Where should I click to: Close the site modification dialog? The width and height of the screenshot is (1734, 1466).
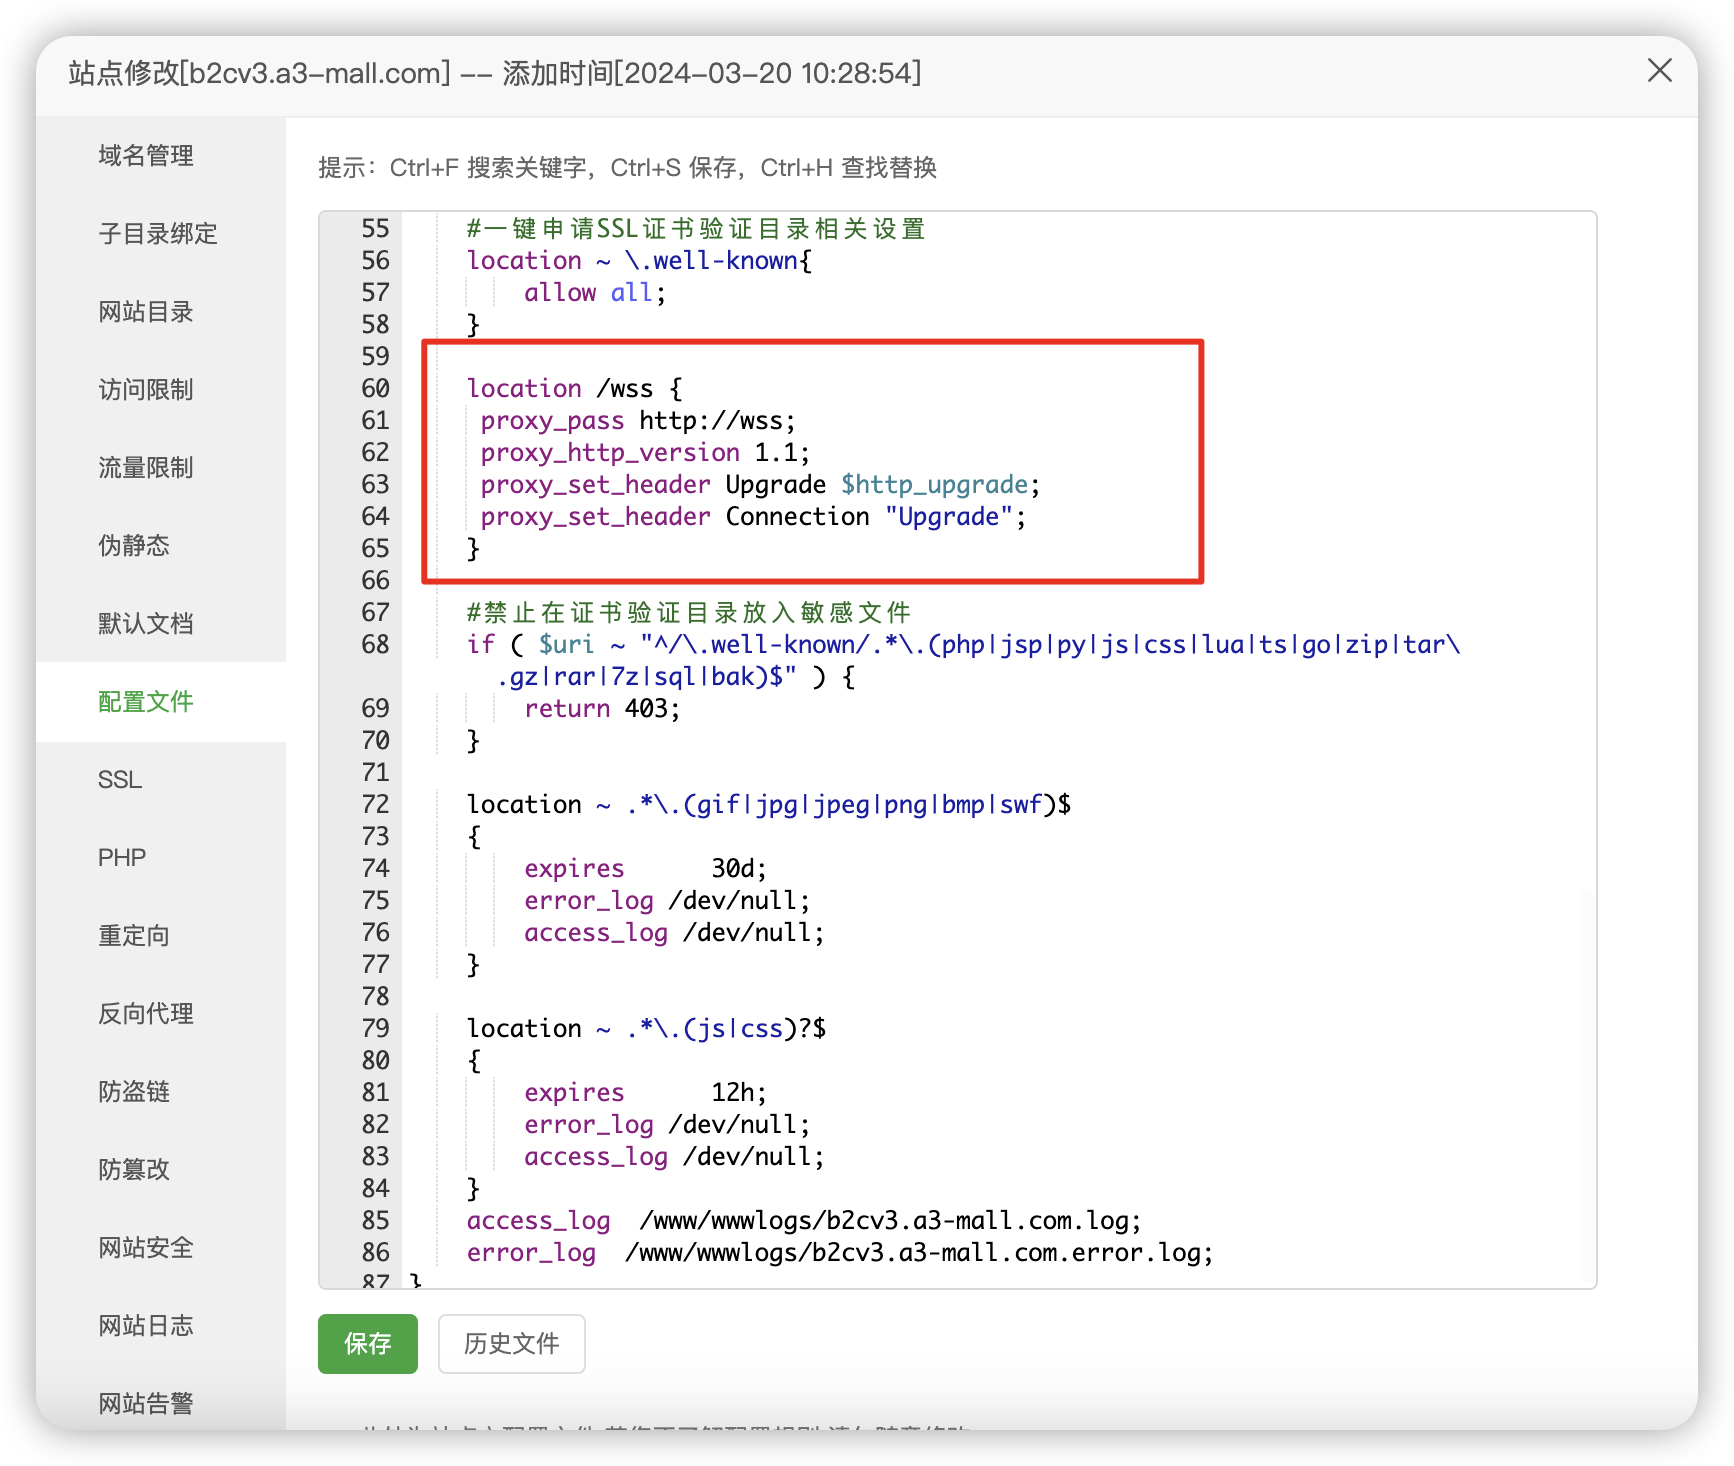tap(1659, 70)
